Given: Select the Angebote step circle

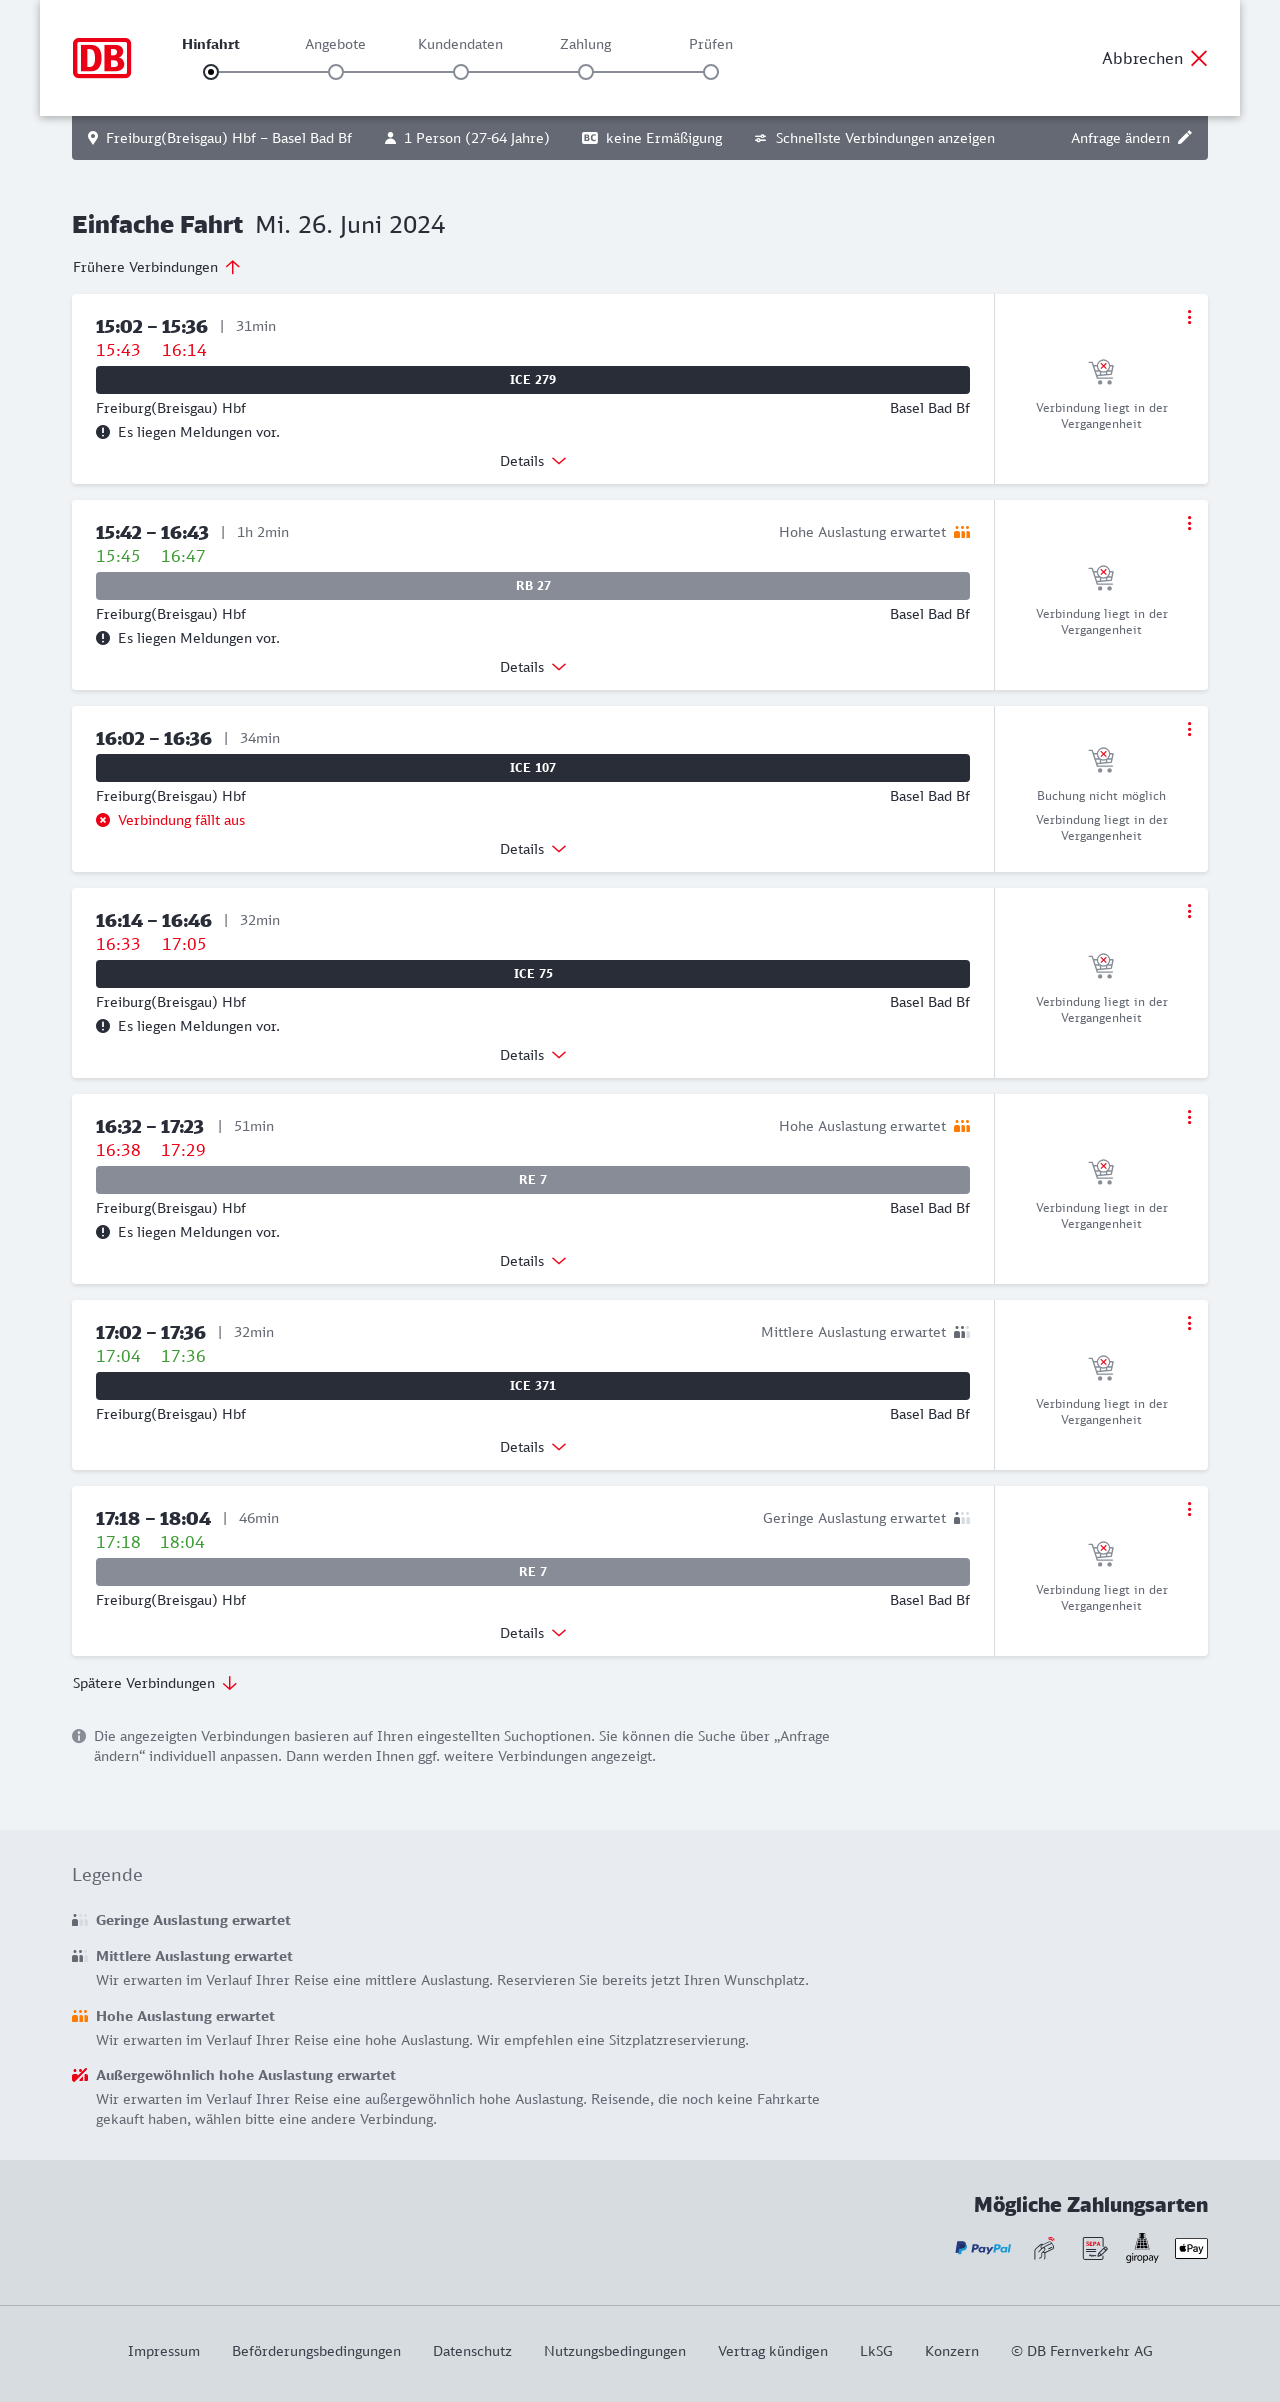Looking at the screenshot, I should [336, 72].
